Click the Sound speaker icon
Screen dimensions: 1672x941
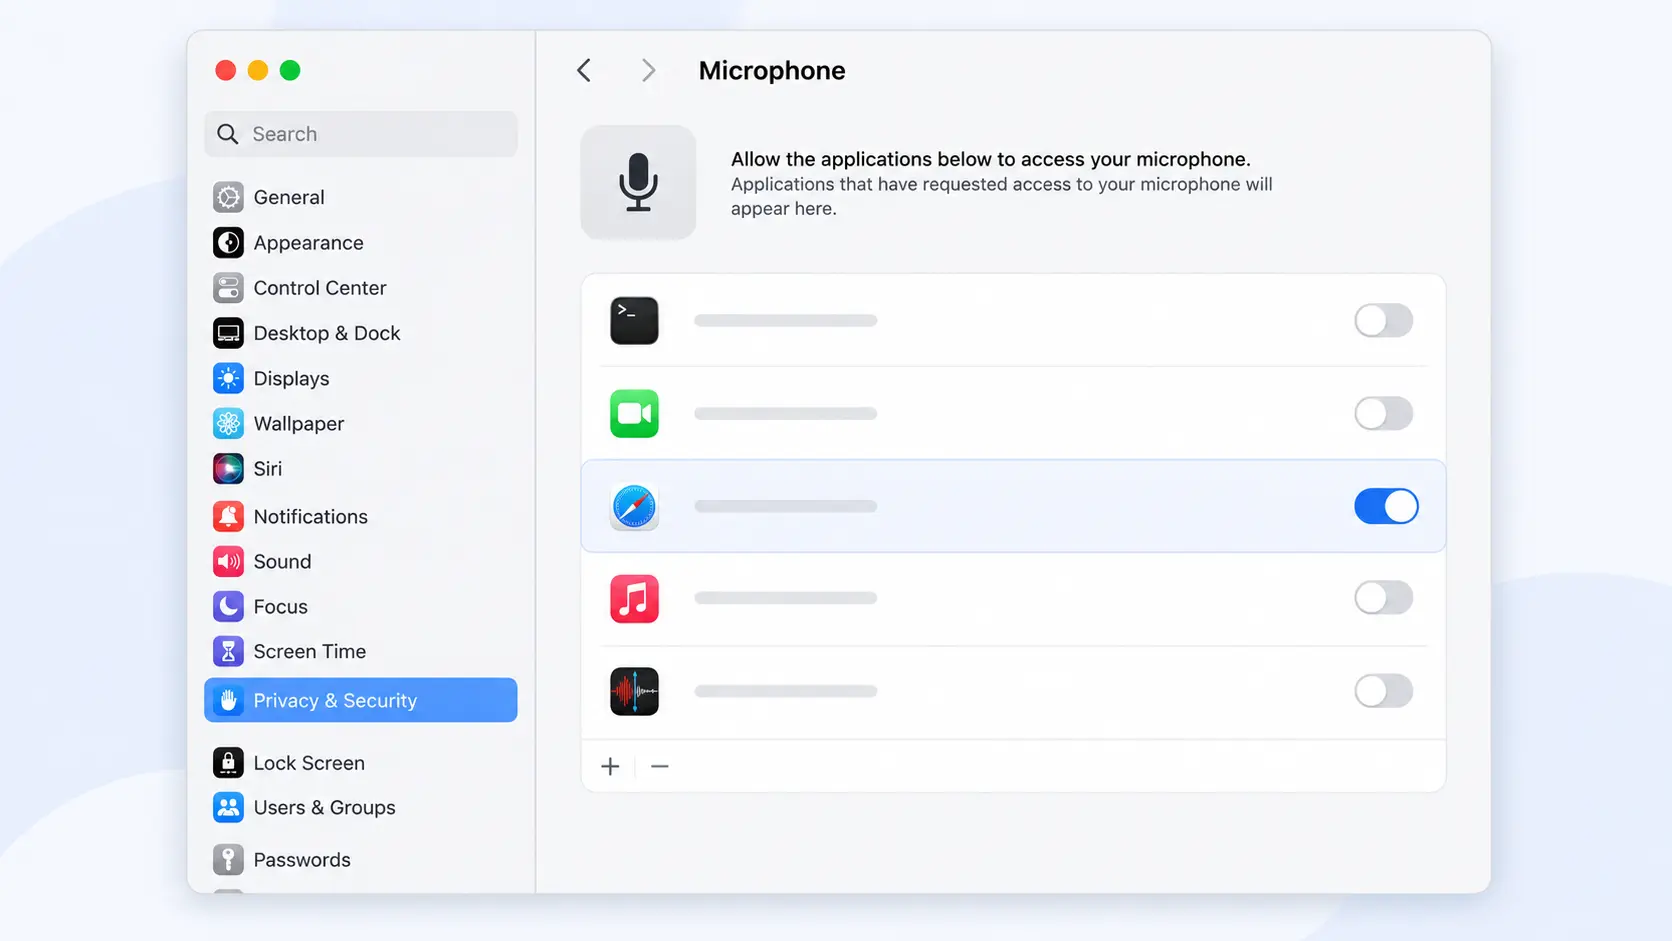(x=228, y=561)
